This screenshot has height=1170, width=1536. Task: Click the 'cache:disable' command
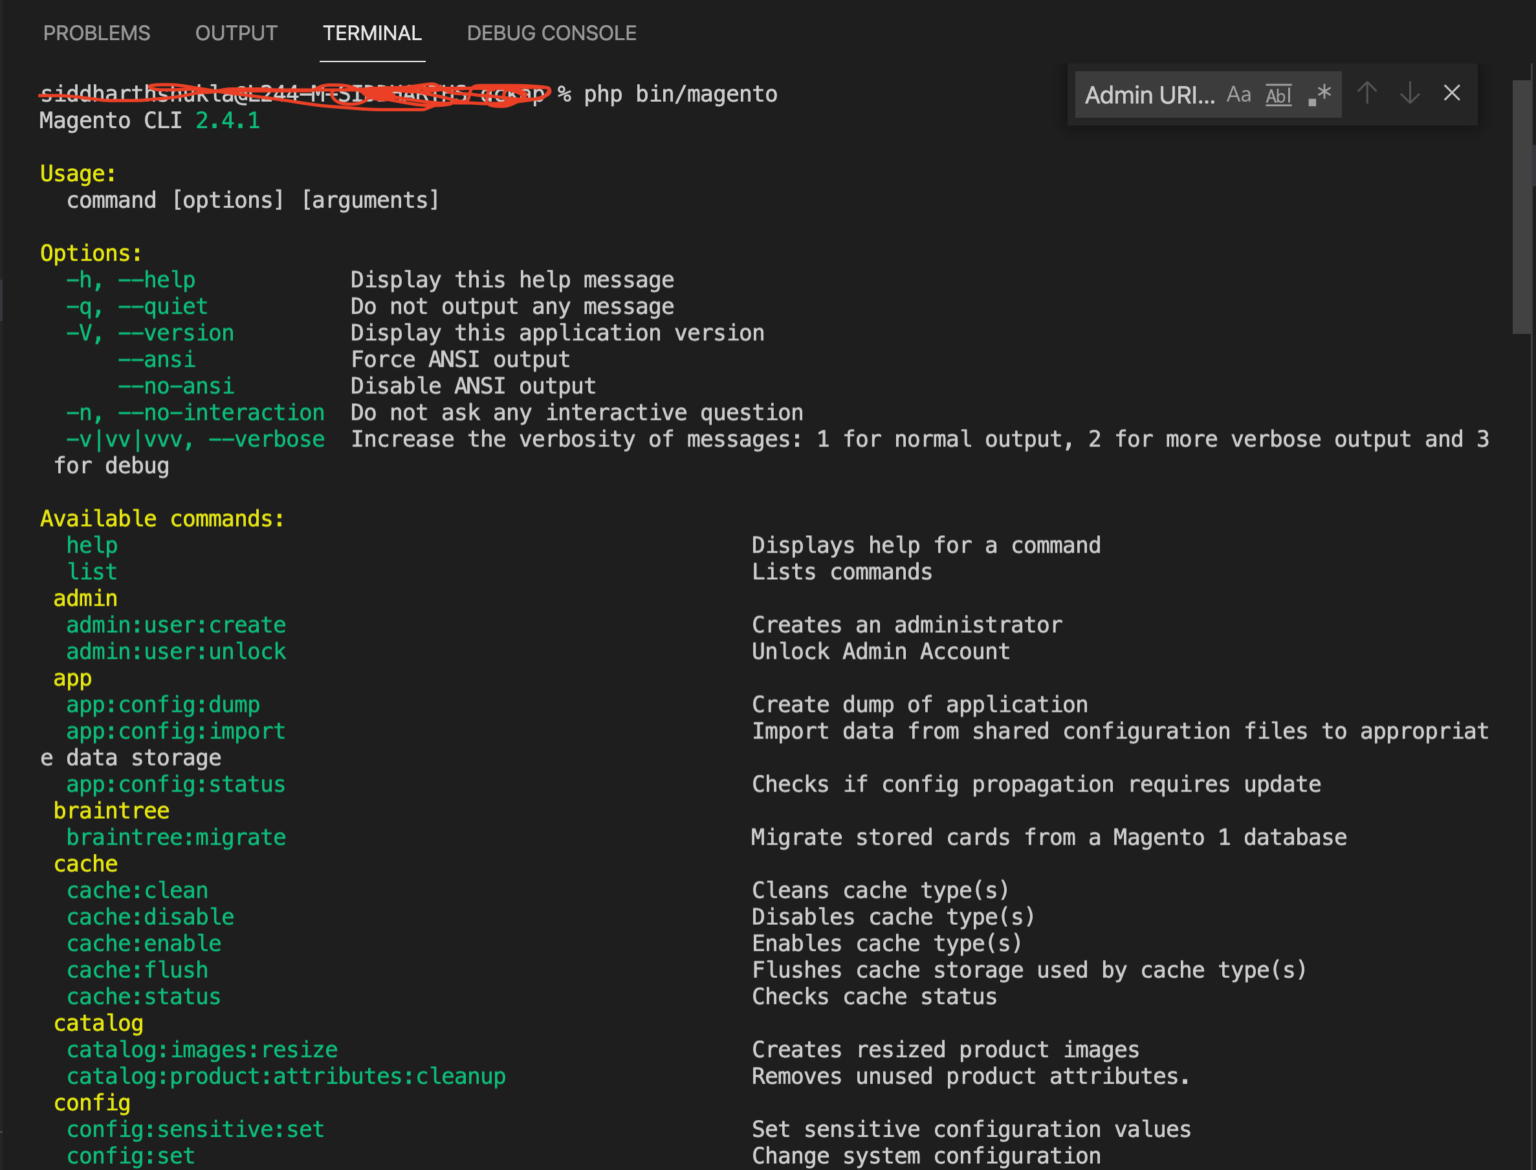(151, 917)
